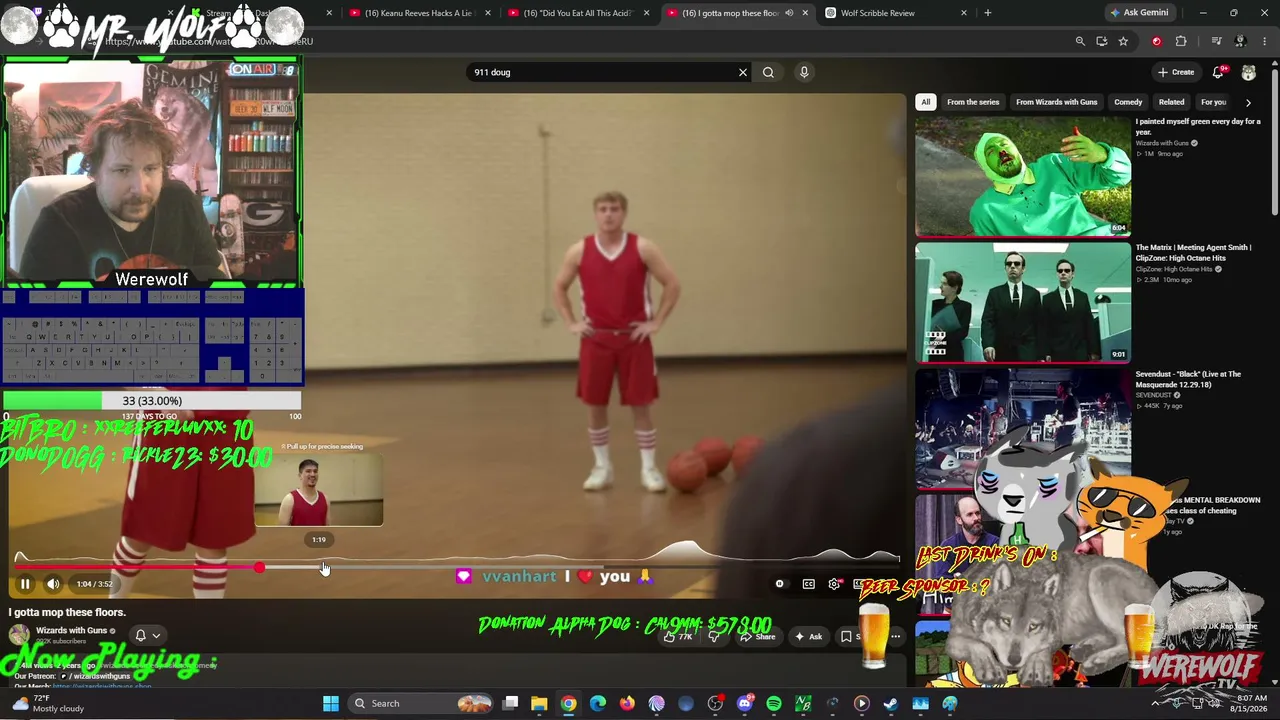Open the weather widget showing 72°F

pyautogui.click(x=48, y=703)
